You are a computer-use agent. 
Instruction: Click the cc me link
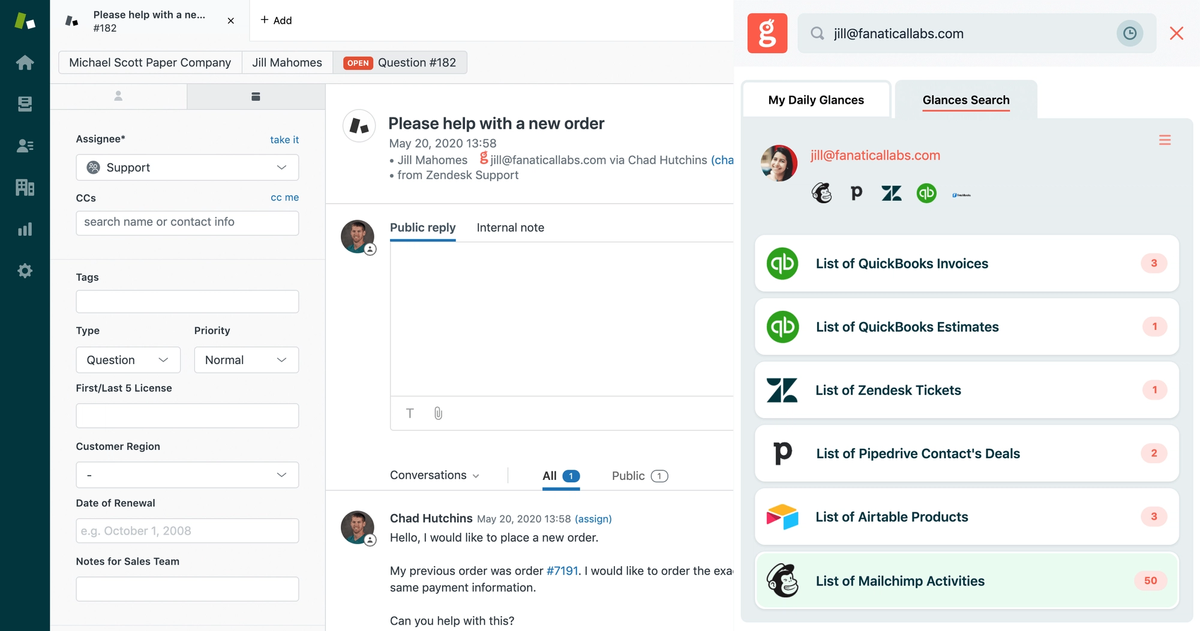pos(285,198)
